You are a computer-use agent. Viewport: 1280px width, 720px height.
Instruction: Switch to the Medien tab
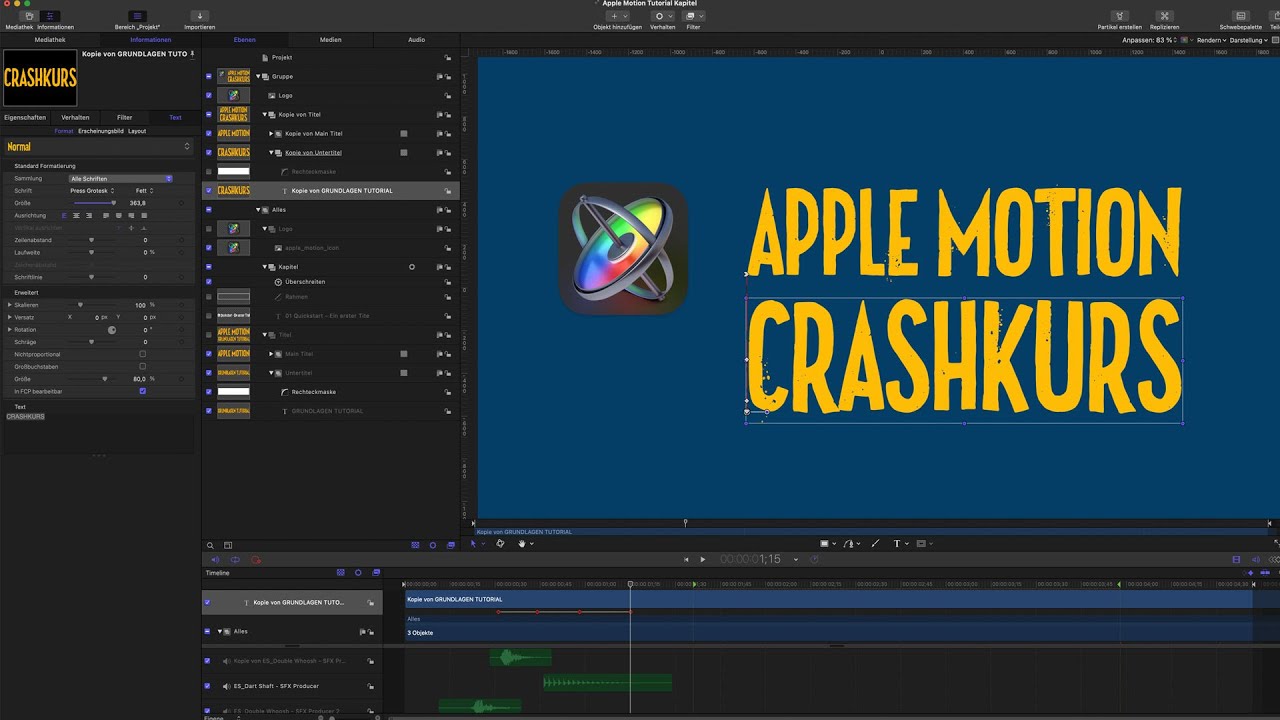(x=331, y=40)
